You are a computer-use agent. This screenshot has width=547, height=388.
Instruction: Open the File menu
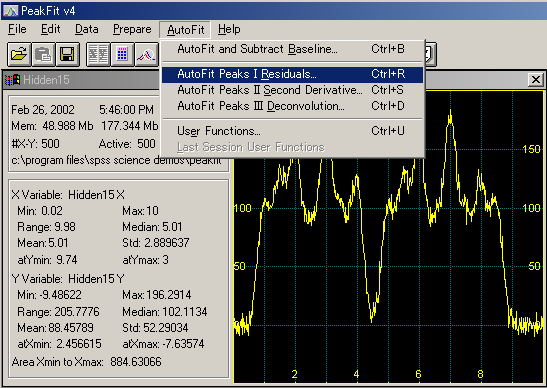tap(17, 29)
